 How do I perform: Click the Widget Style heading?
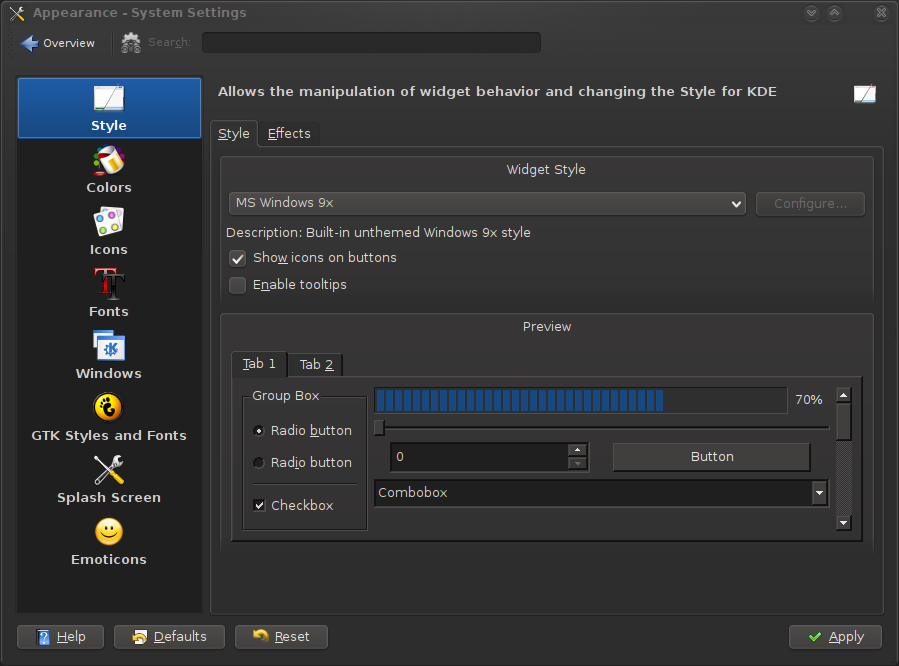[546, 170]
